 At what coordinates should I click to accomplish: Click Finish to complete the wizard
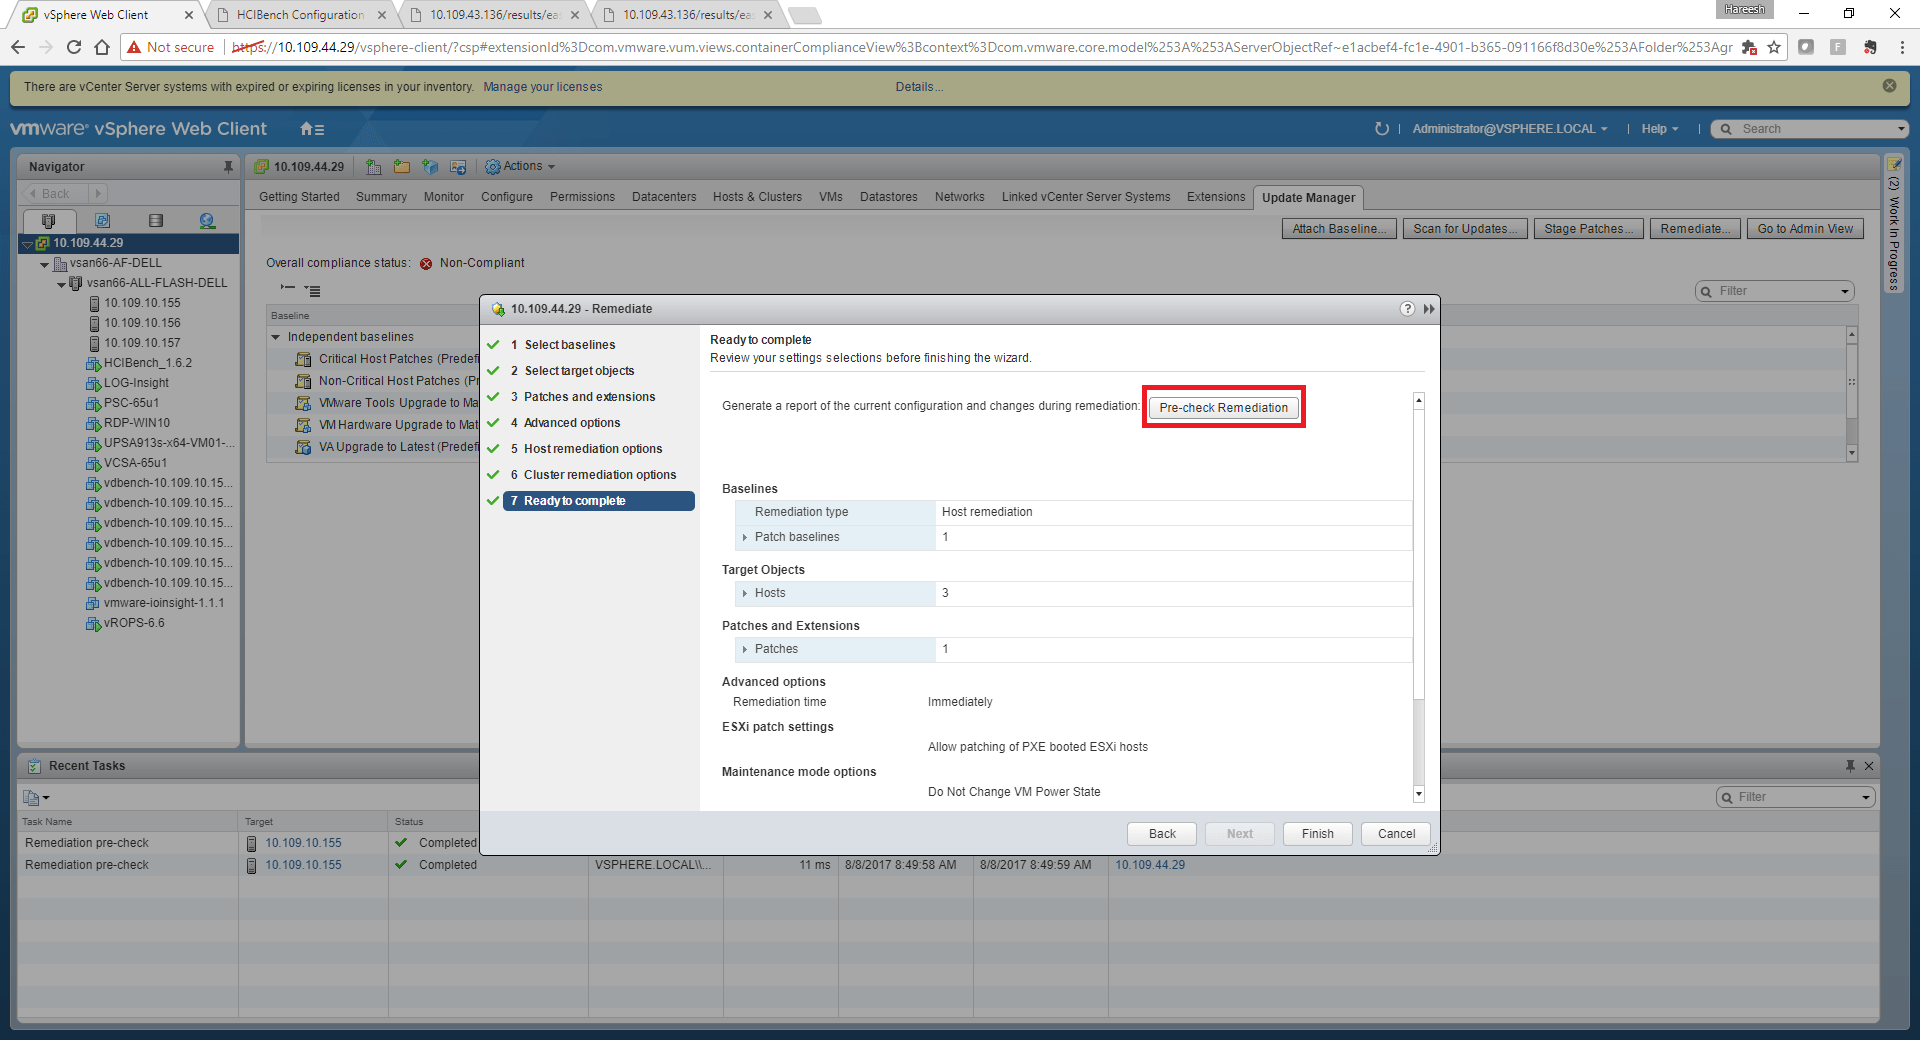tap(1317, 834)
